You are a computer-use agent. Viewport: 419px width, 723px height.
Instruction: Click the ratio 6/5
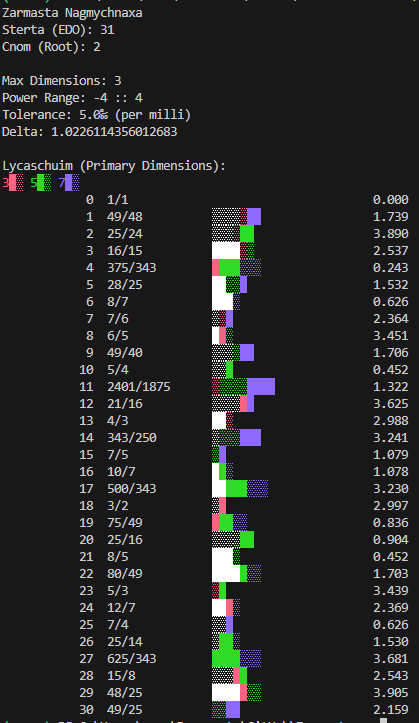click(118, 336)
